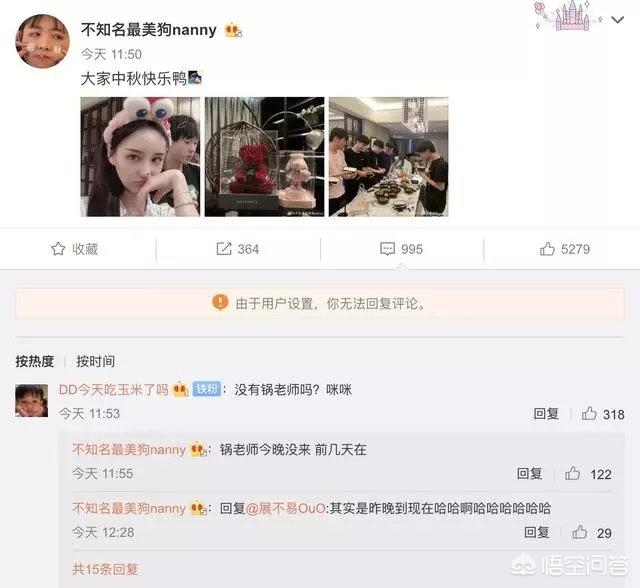Screen dimensions: 640x588
Task: Like the post with the thumbs-up showing 5279
Action: [x=547, y=249]
